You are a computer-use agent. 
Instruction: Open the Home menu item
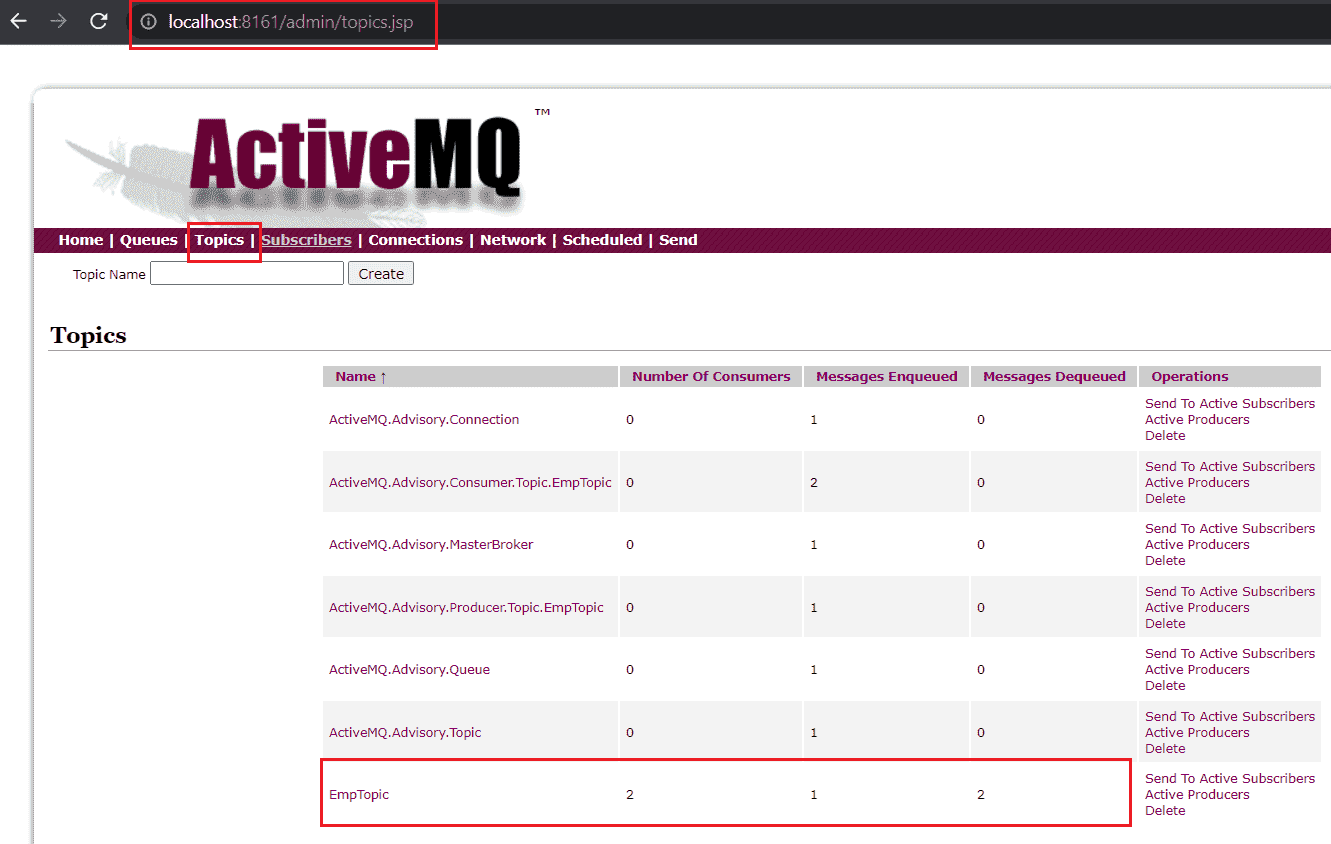pyautogui.click(x=81, y=240)
